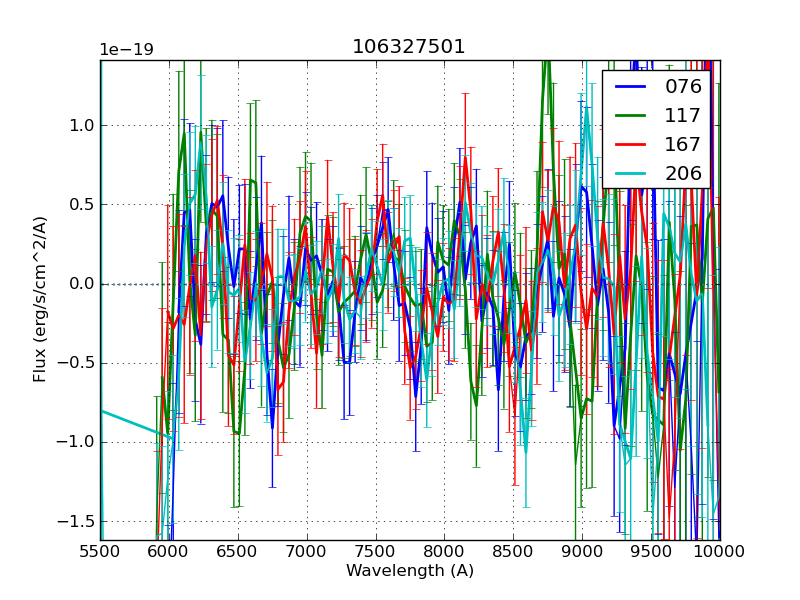Screen dimensions: 800x600
Task: Click the -1.5 y-axis tick label
Action: click(74, 522)
